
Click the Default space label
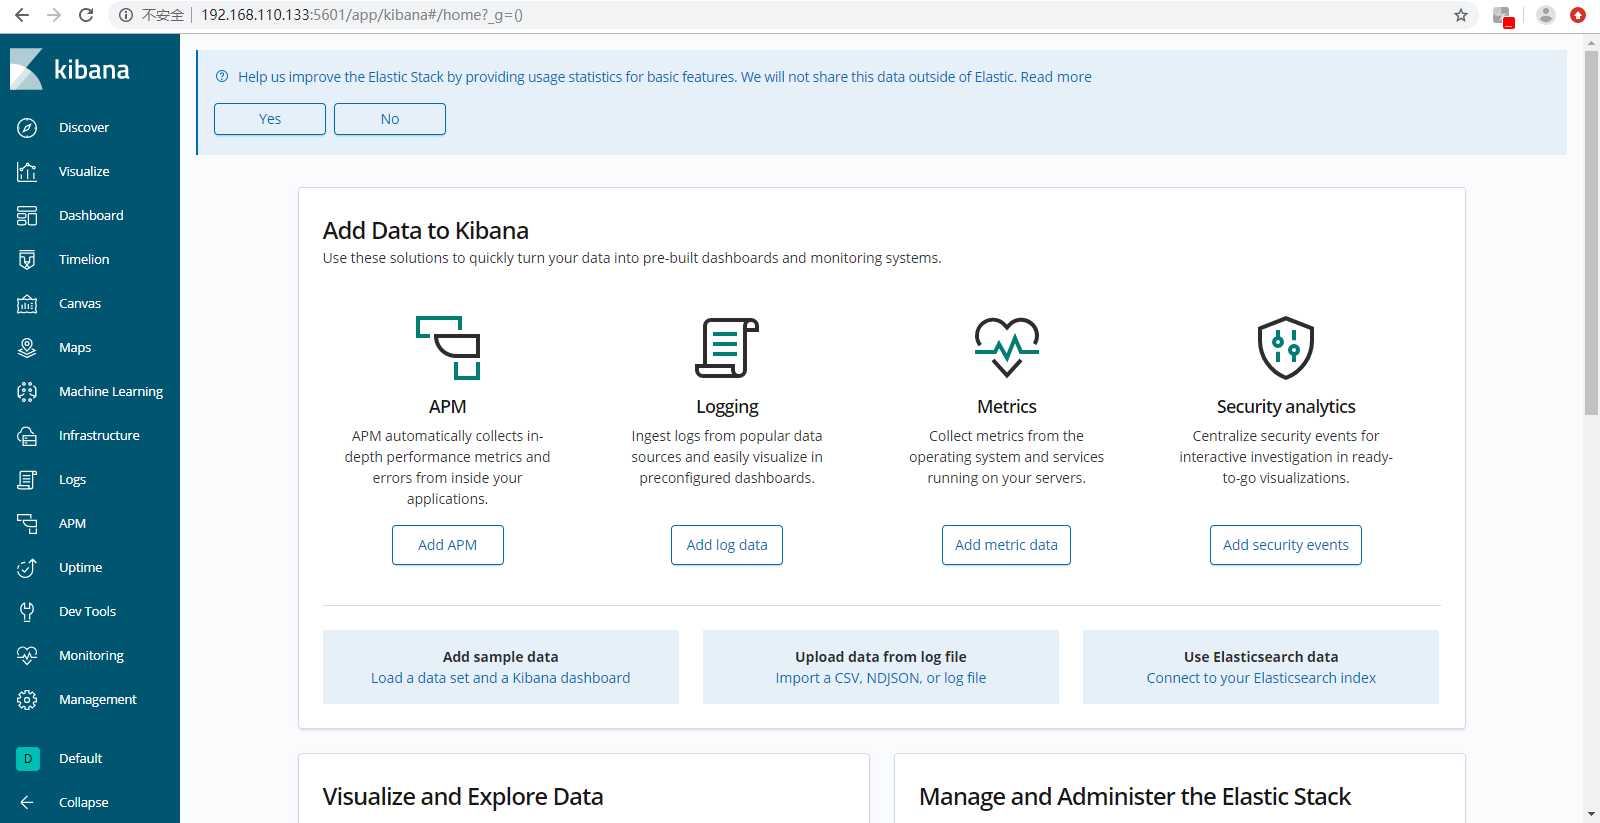[80, 759]
